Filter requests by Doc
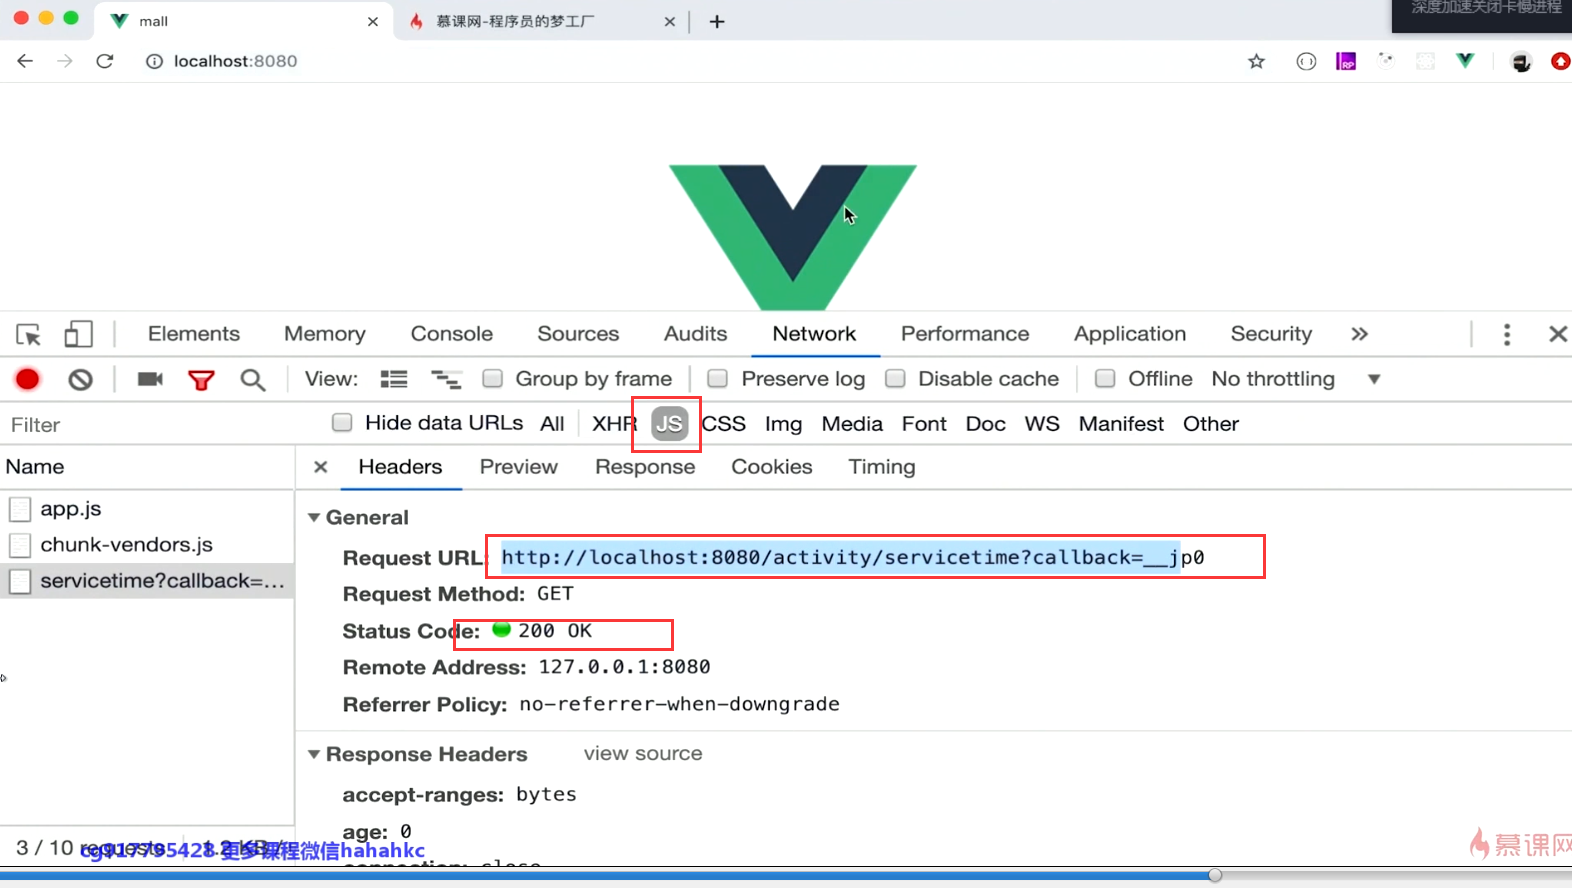 pyautogui.click(x=985, y=424)
